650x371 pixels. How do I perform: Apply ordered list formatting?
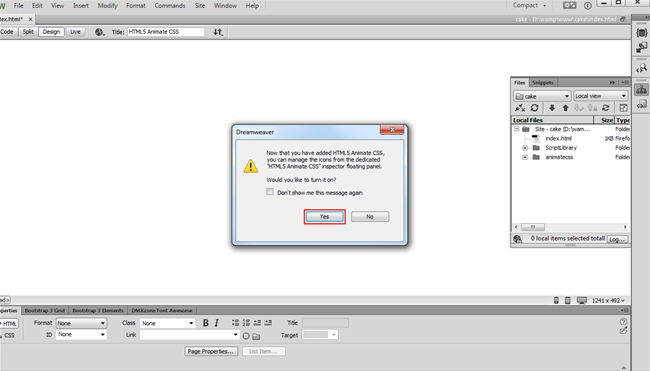click(x=246, y=323)
